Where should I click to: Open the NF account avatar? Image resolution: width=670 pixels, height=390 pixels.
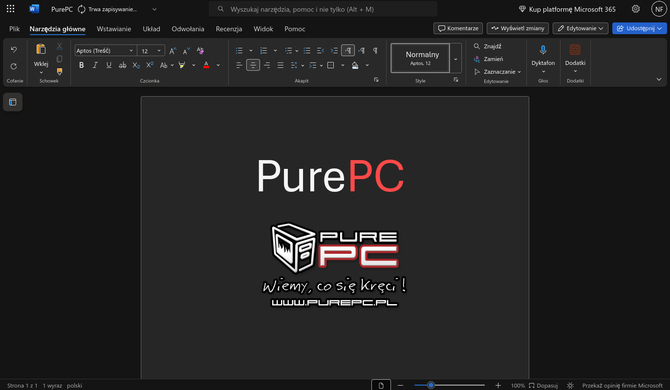(659, 9)
